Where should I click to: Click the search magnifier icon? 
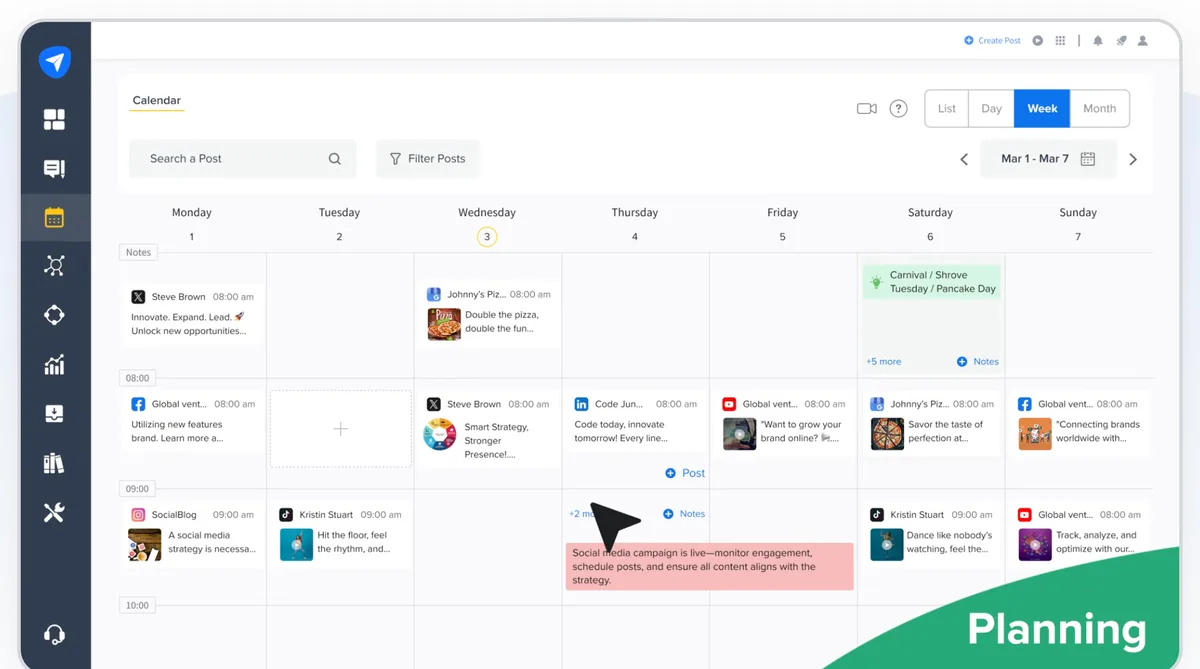point(335,159)
